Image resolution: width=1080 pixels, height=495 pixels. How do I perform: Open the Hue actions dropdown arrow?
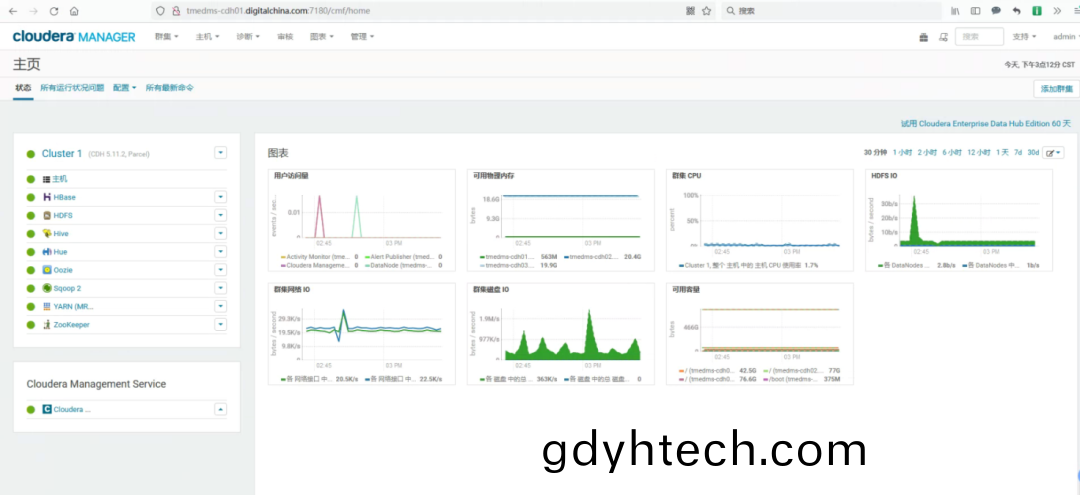(x=220, y=252)
